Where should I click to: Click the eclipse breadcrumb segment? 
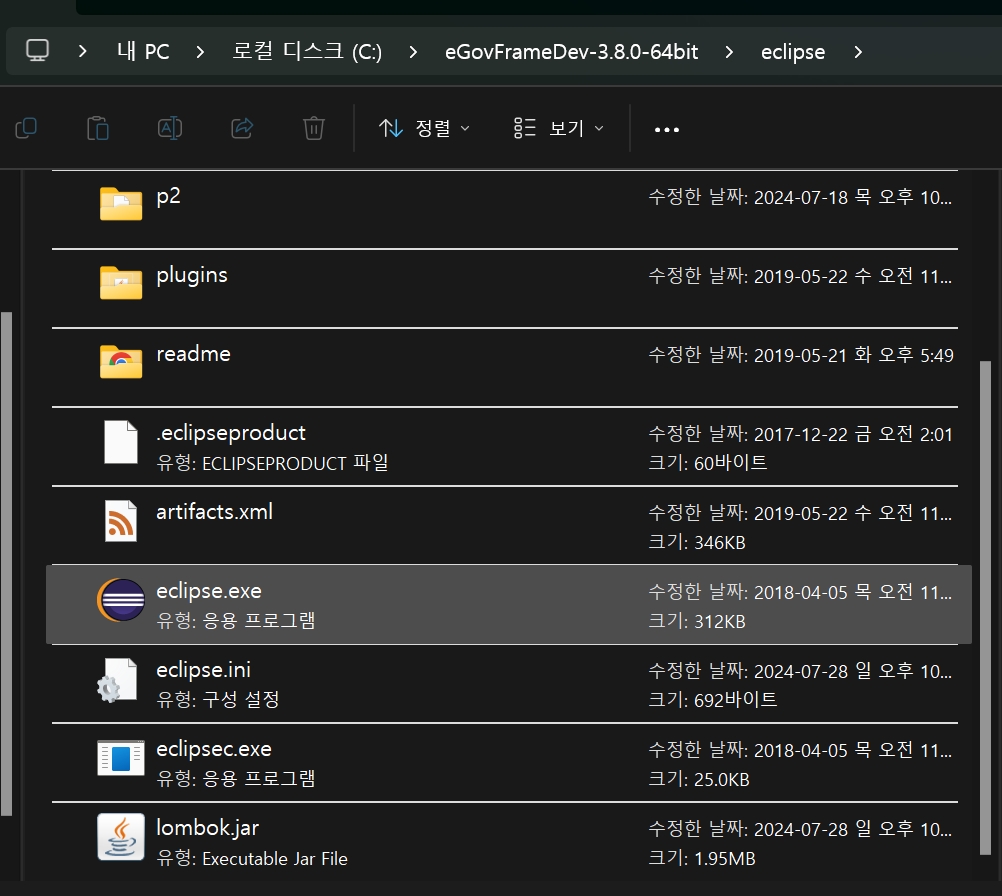[793, 52]
